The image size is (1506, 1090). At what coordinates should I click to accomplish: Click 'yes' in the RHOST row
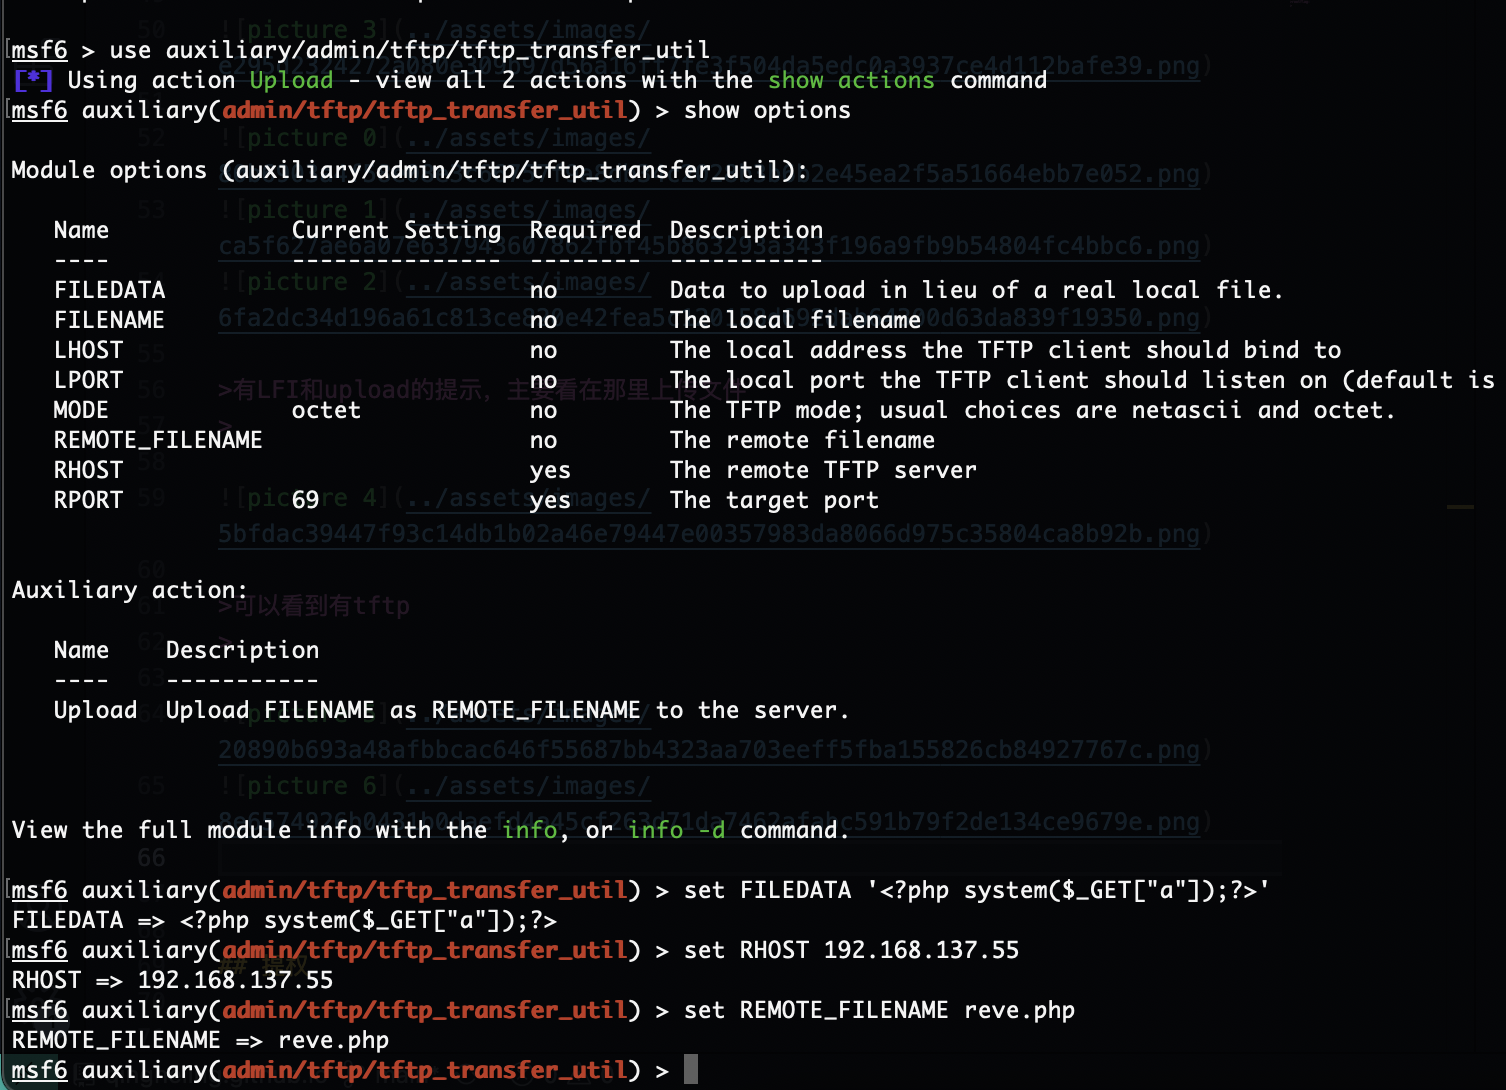(x=550, y=470)
